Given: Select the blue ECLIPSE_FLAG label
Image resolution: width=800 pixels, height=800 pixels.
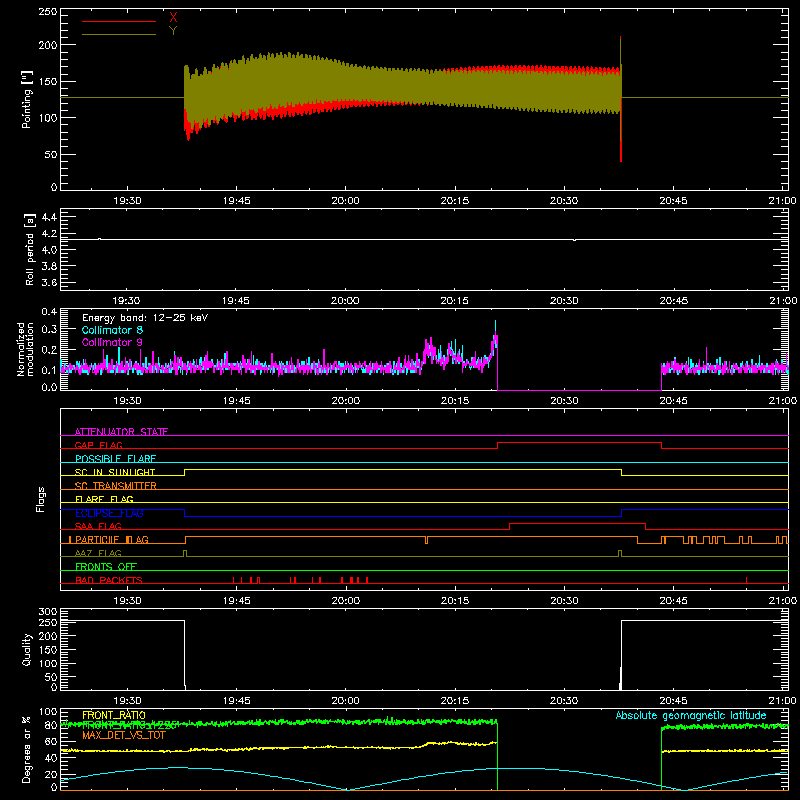Looking at the screenshot, I should pyautogui.click(x=109, y=513).
